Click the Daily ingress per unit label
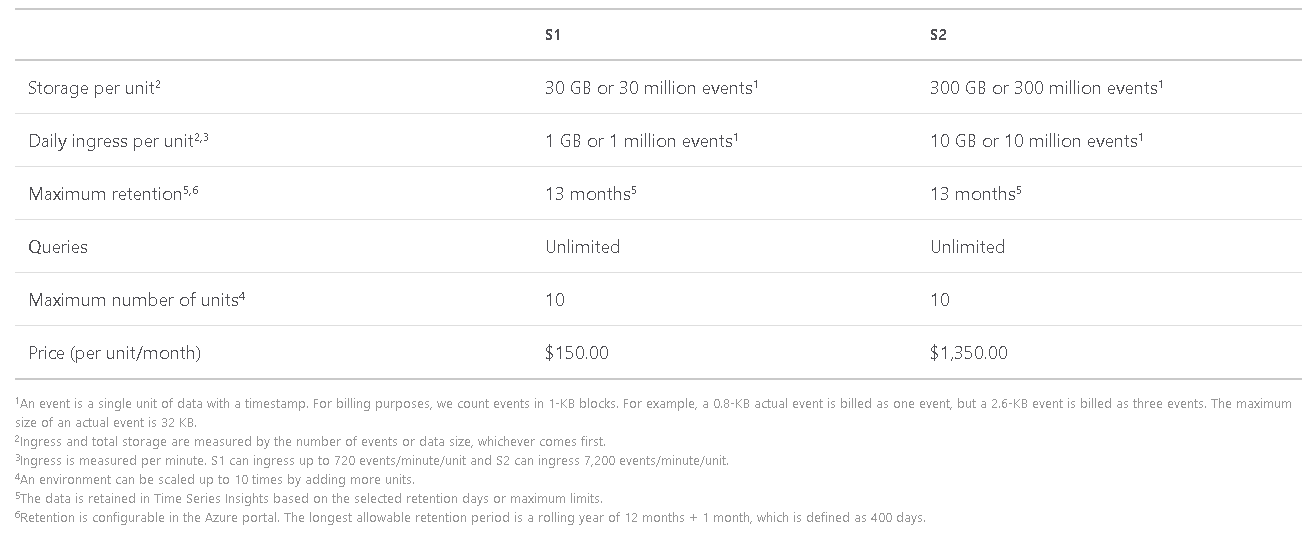The width and height of the screenshot is (1302, 538). pos(118,141)
